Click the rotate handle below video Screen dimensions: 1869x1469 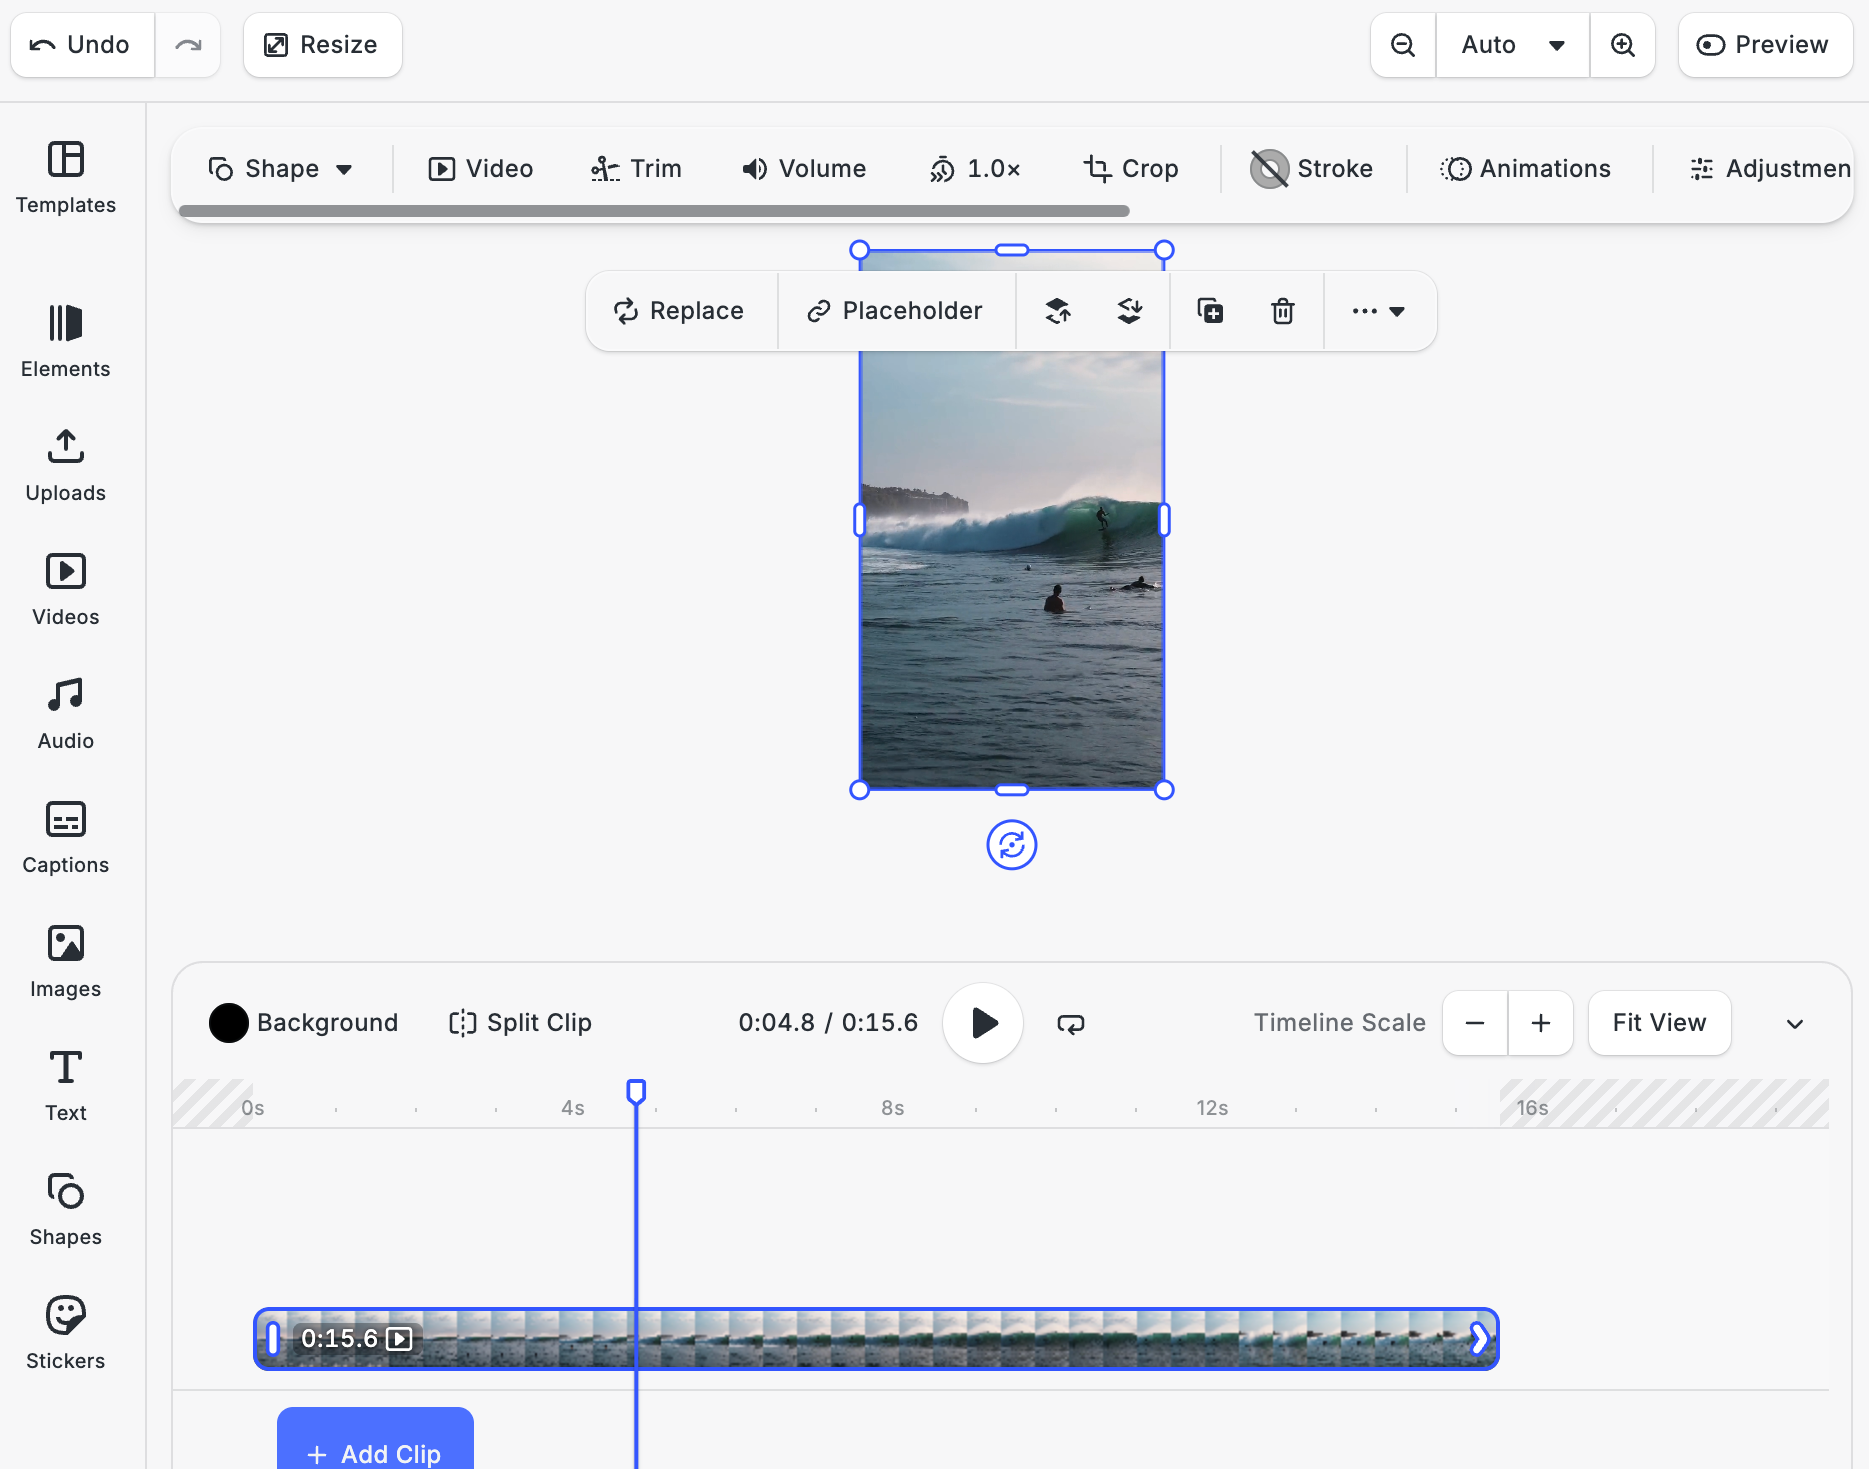coord(1012,845)
